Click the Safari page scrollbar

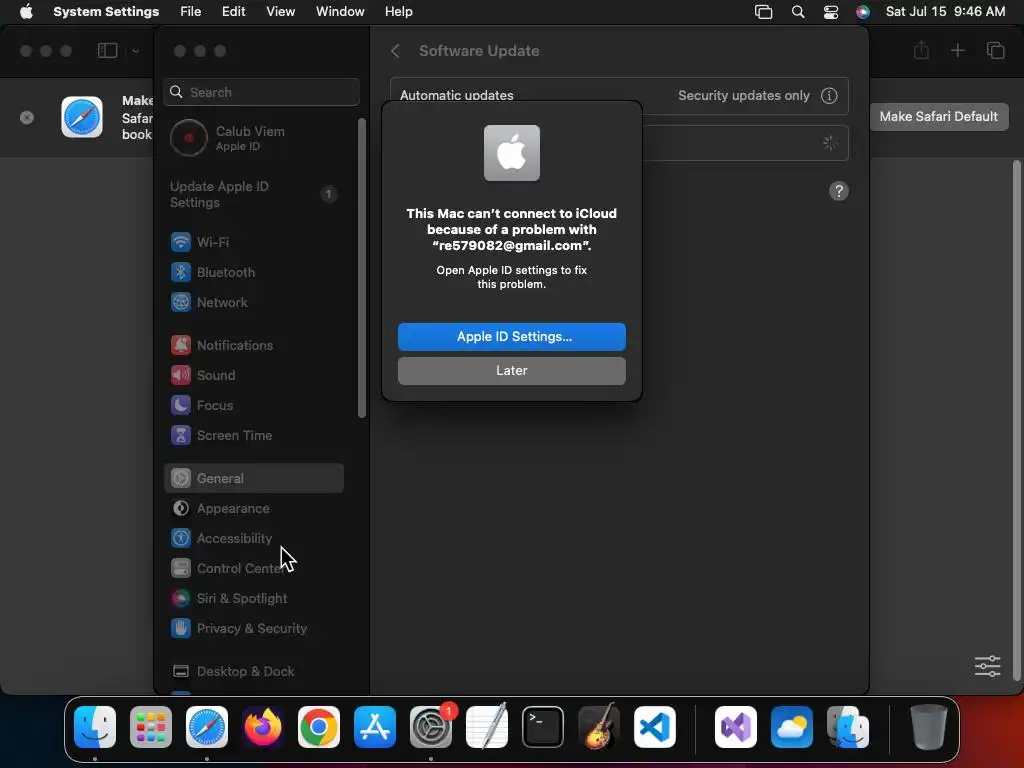click(x=1016, y=418)
